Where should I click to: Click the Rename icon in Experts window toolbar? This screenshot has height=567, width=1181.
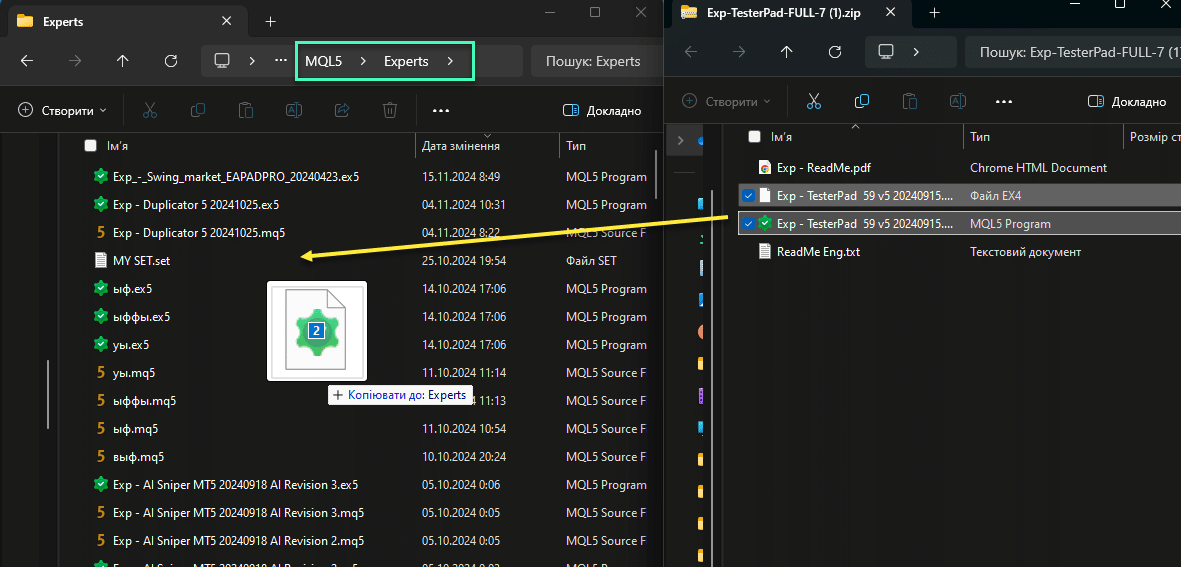[x=294, y=110]
